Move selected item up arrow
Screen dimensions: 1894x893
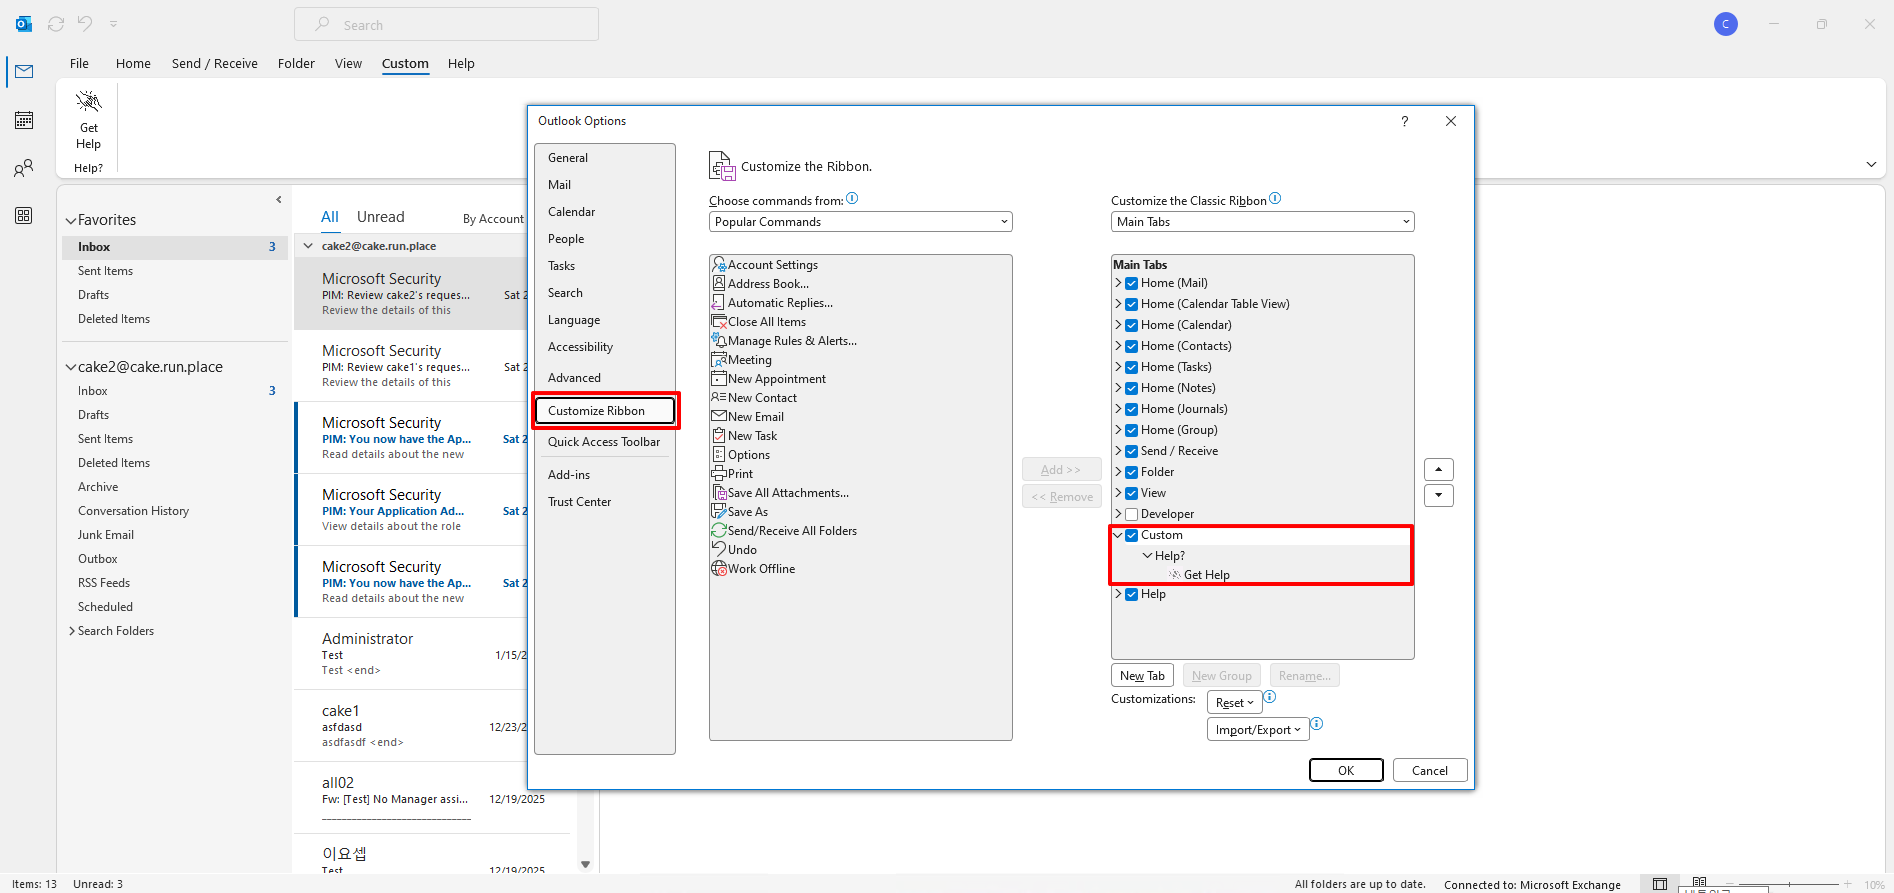1438,469
